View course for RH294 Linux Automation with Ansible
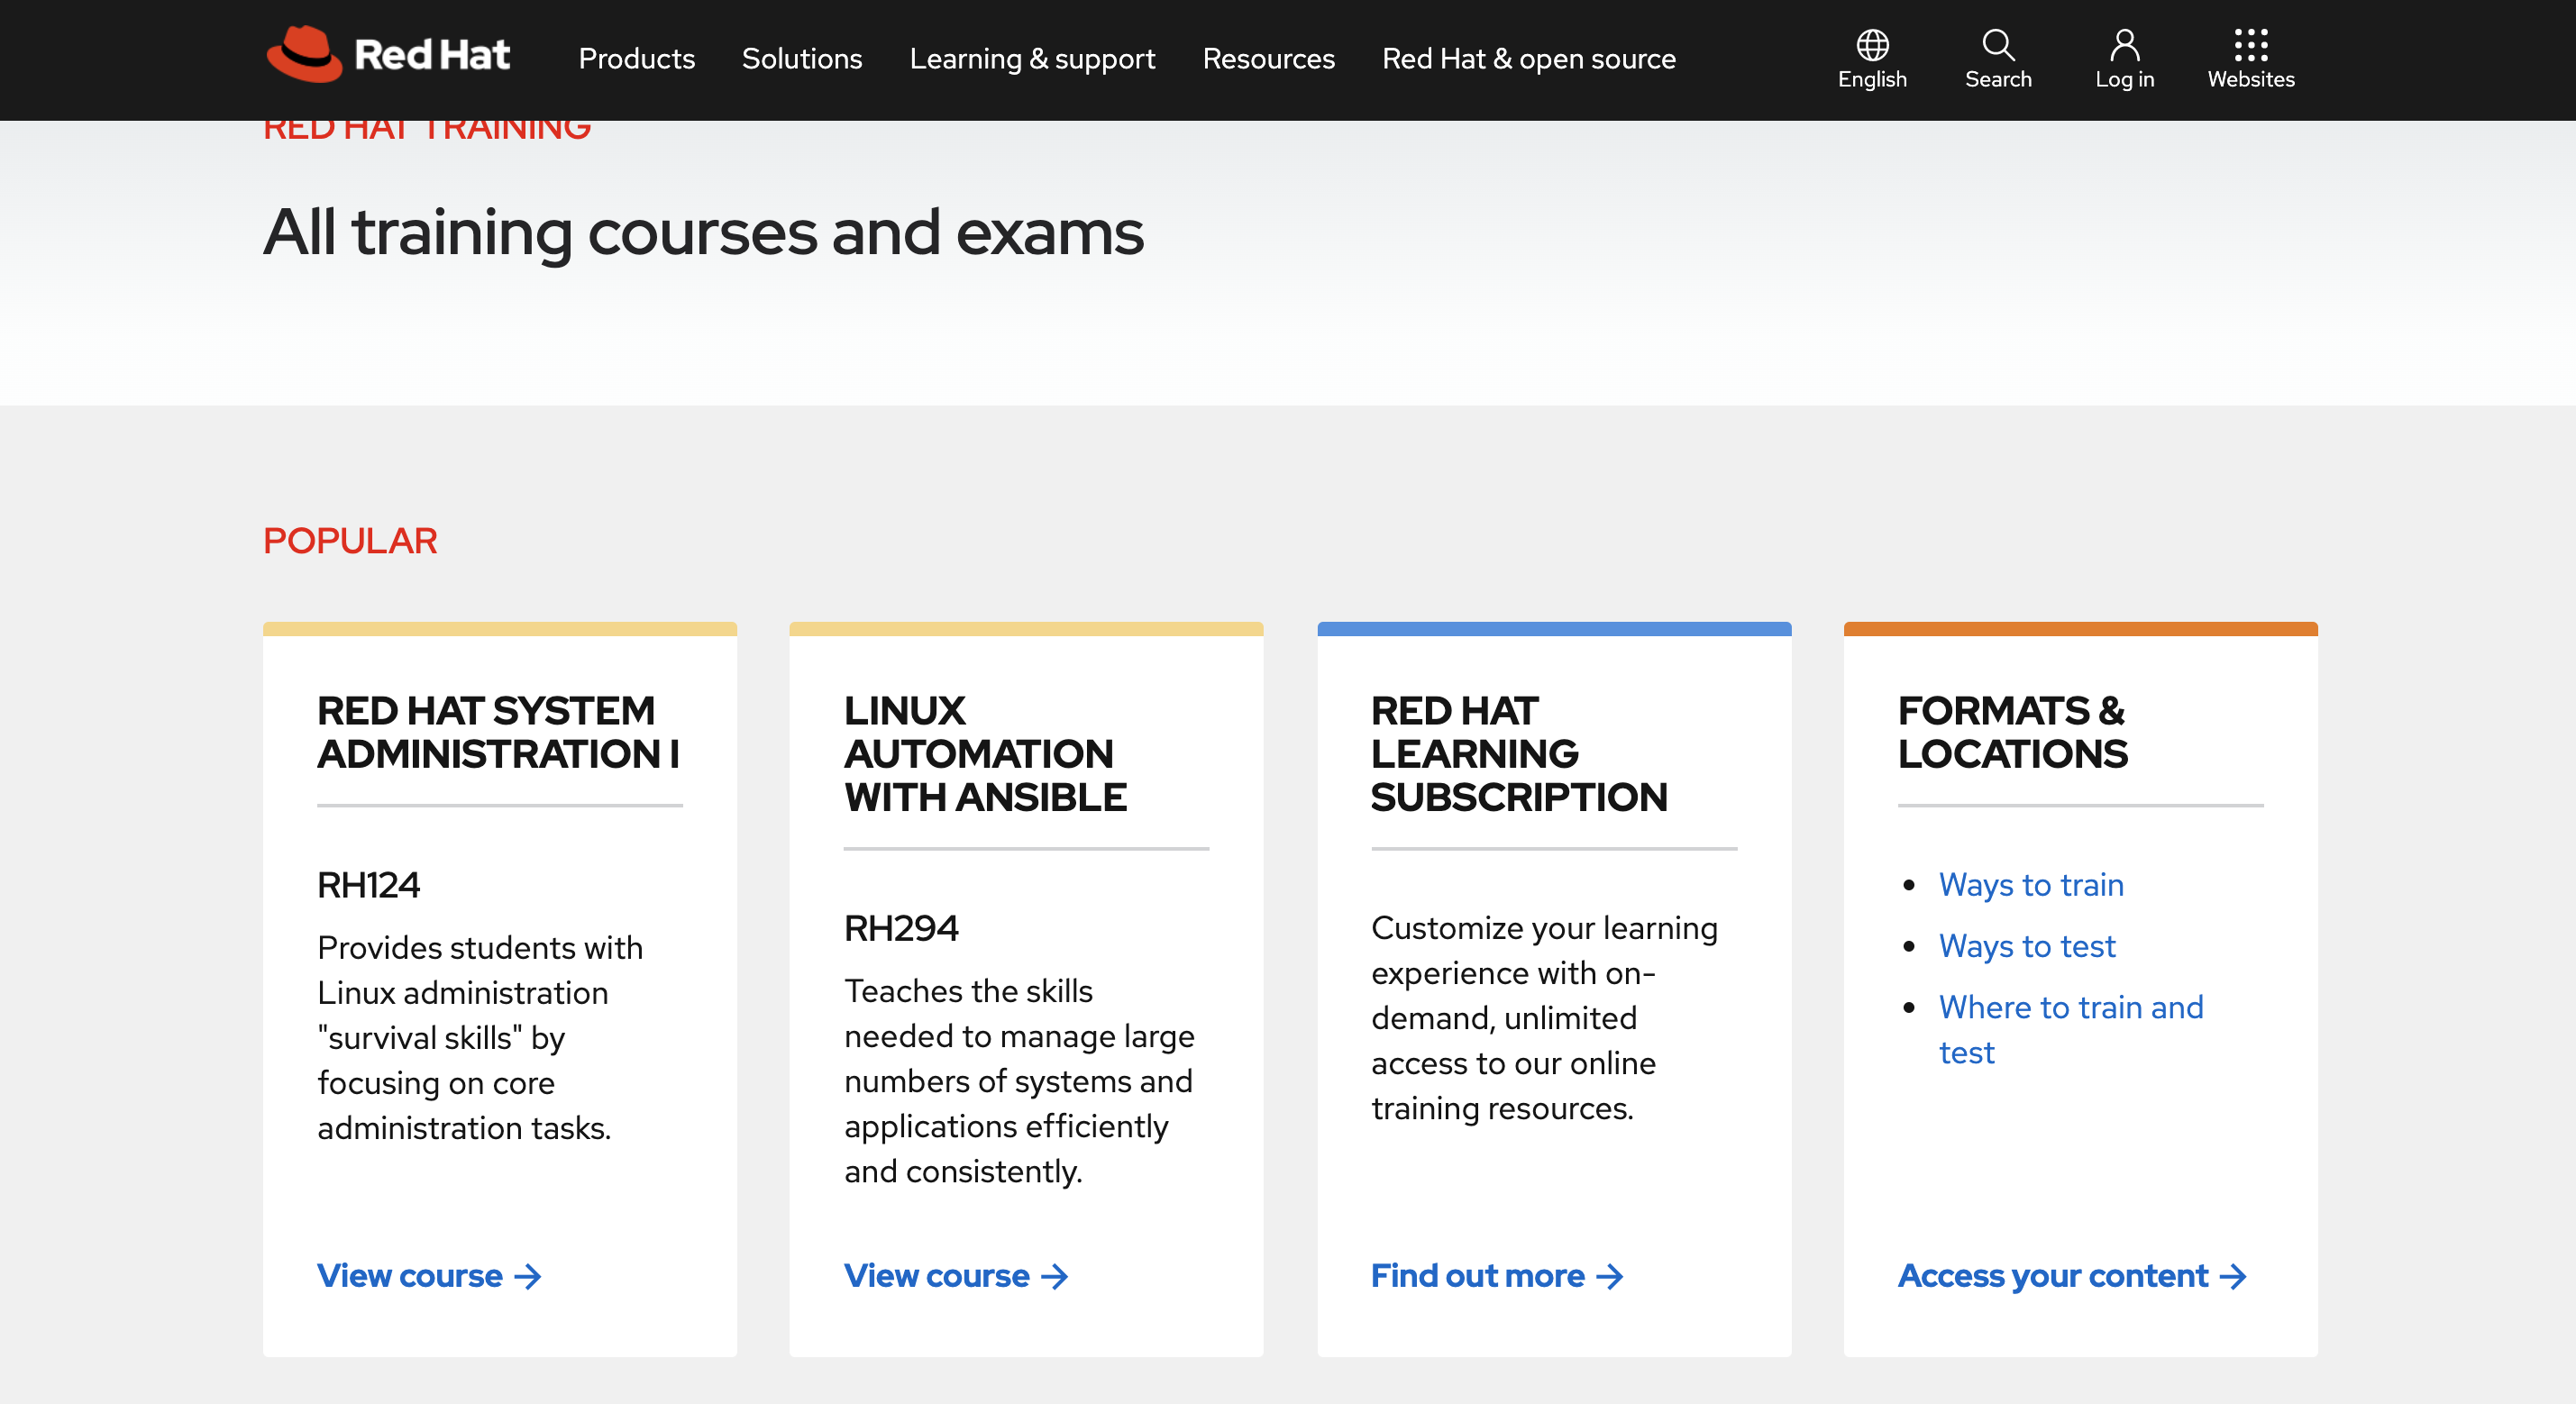 coord(956,1276)
